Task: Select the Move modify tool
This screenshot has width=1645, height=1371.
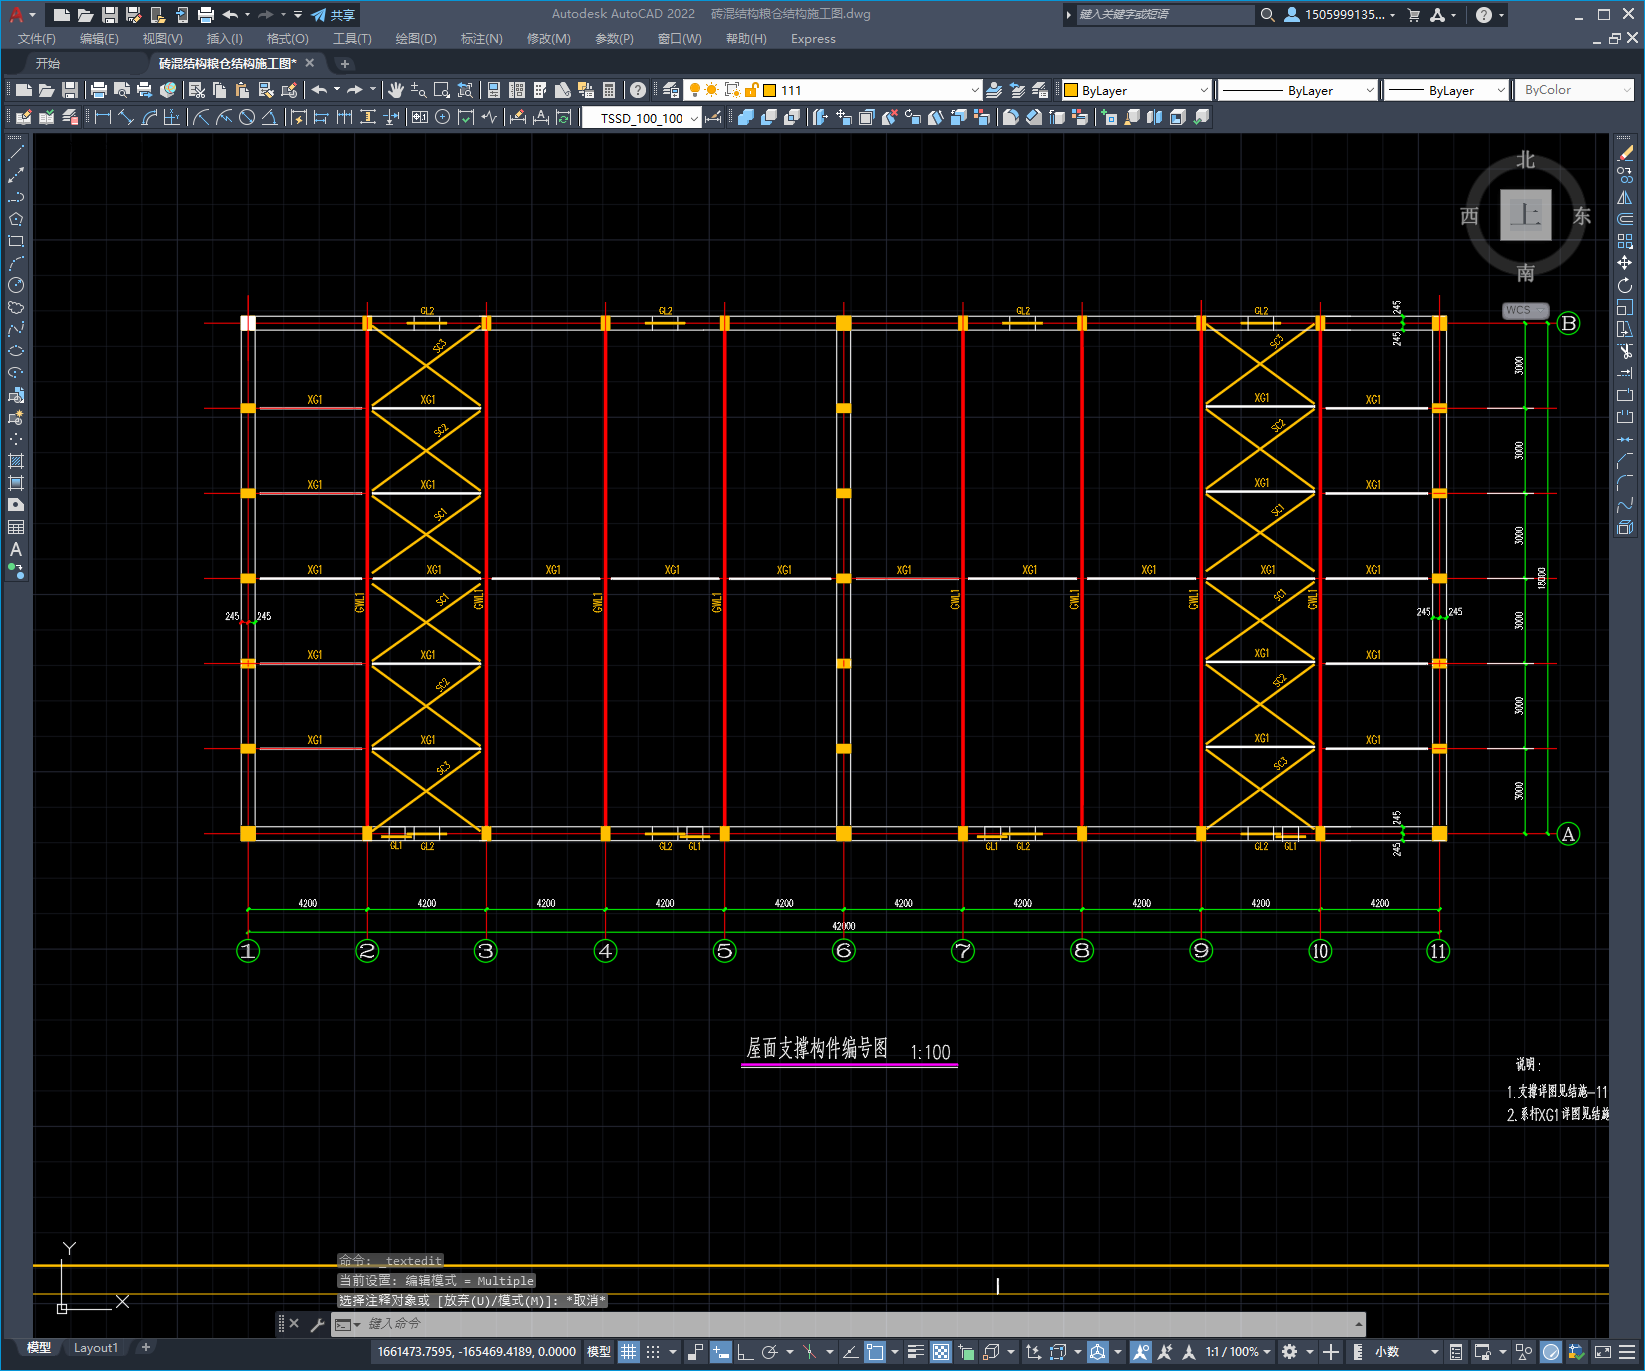Action: (x=1625, y=263)
